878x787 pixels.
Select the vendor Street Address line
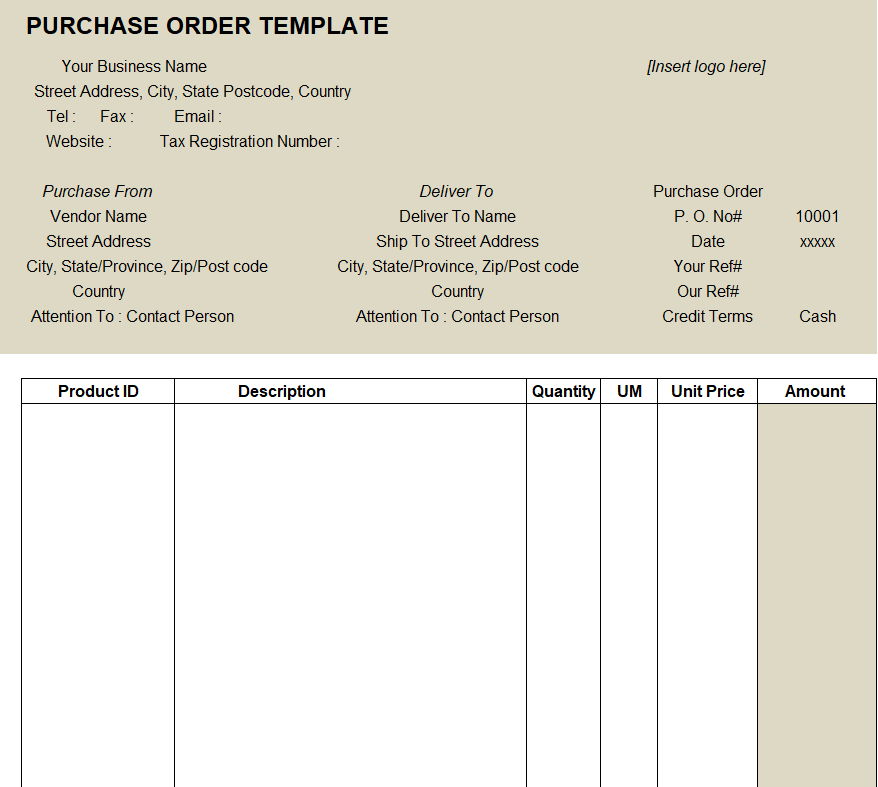[98, 241]
